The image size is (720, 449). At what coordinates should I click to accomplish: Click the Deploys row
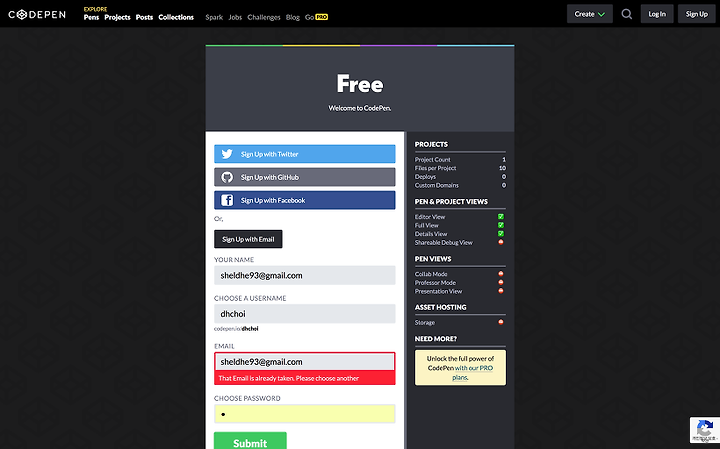tap(460, 177)
